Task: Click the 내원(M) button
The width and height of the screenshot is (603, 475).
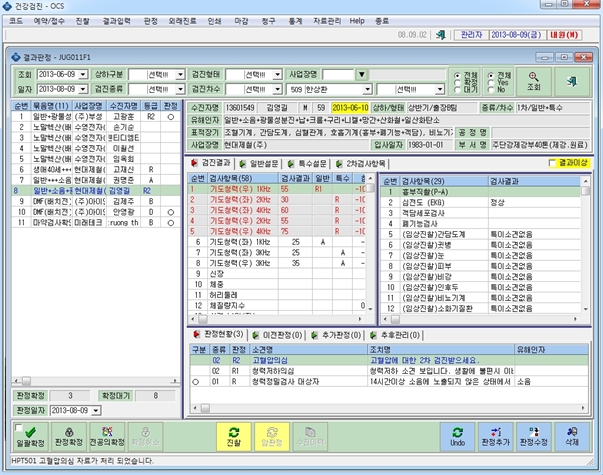Action: coord(564,35)
